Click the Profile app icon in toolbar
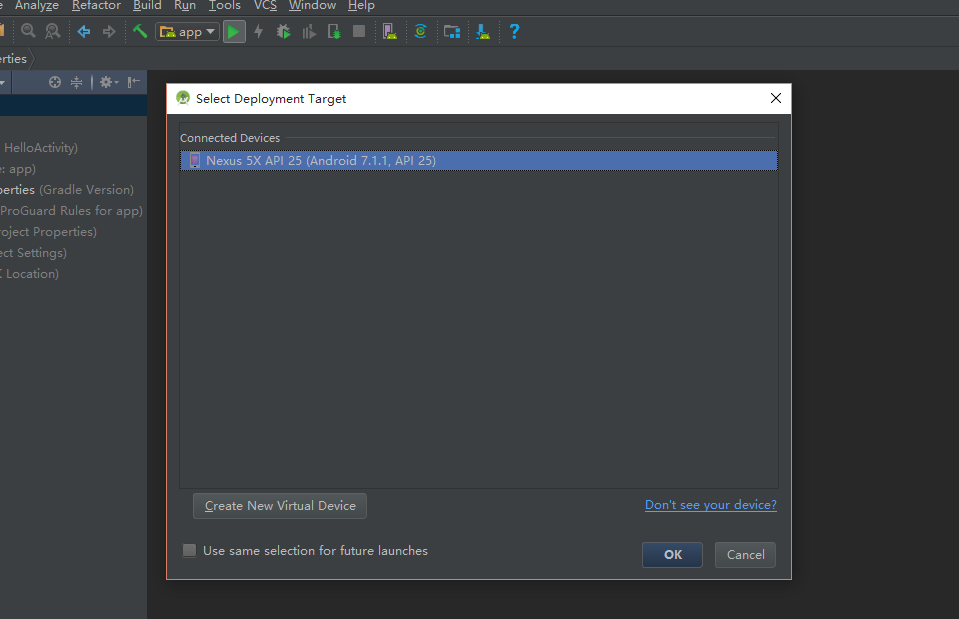 coord(309,31)
